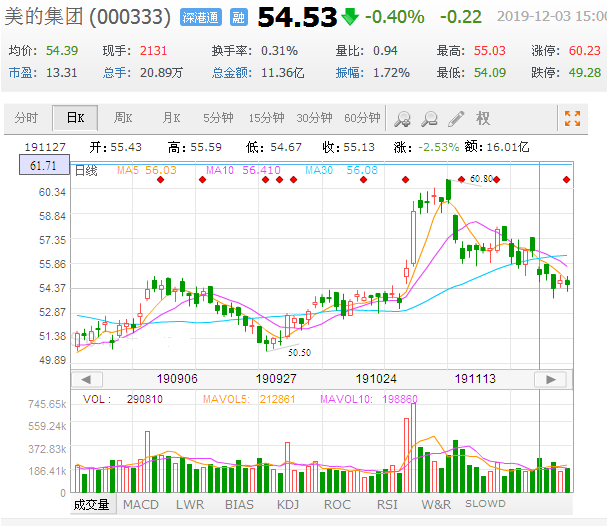The image size is (613, 526).
Task: Click the MAVOL10 198860 legend
Action: (369, 399)
